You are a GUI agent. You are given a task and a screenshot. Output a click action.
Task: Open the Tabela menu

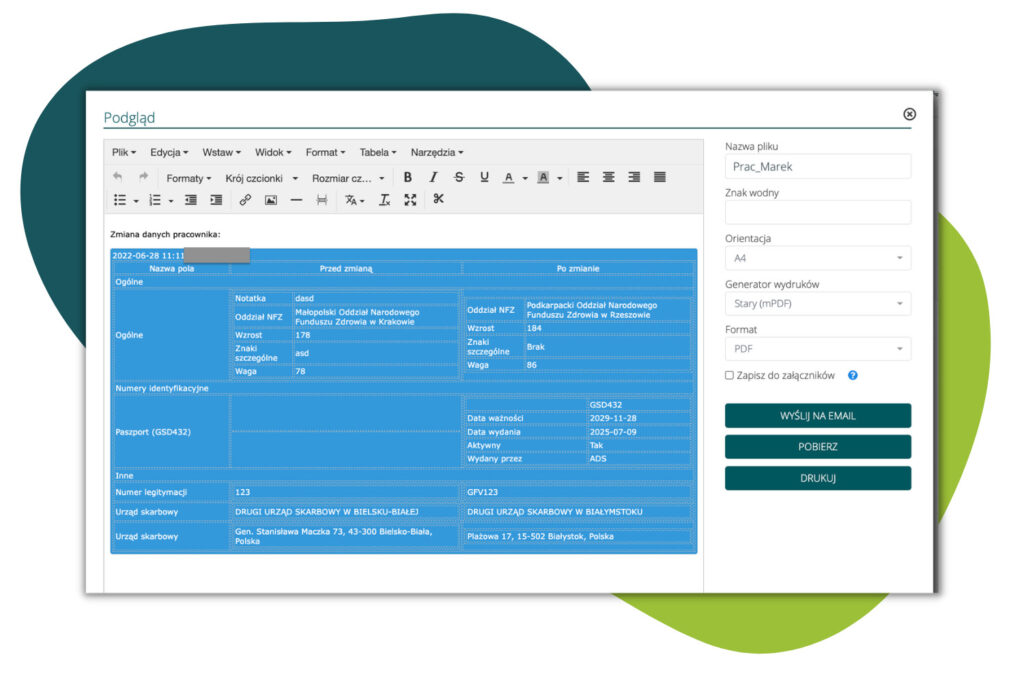coord(378,152)
